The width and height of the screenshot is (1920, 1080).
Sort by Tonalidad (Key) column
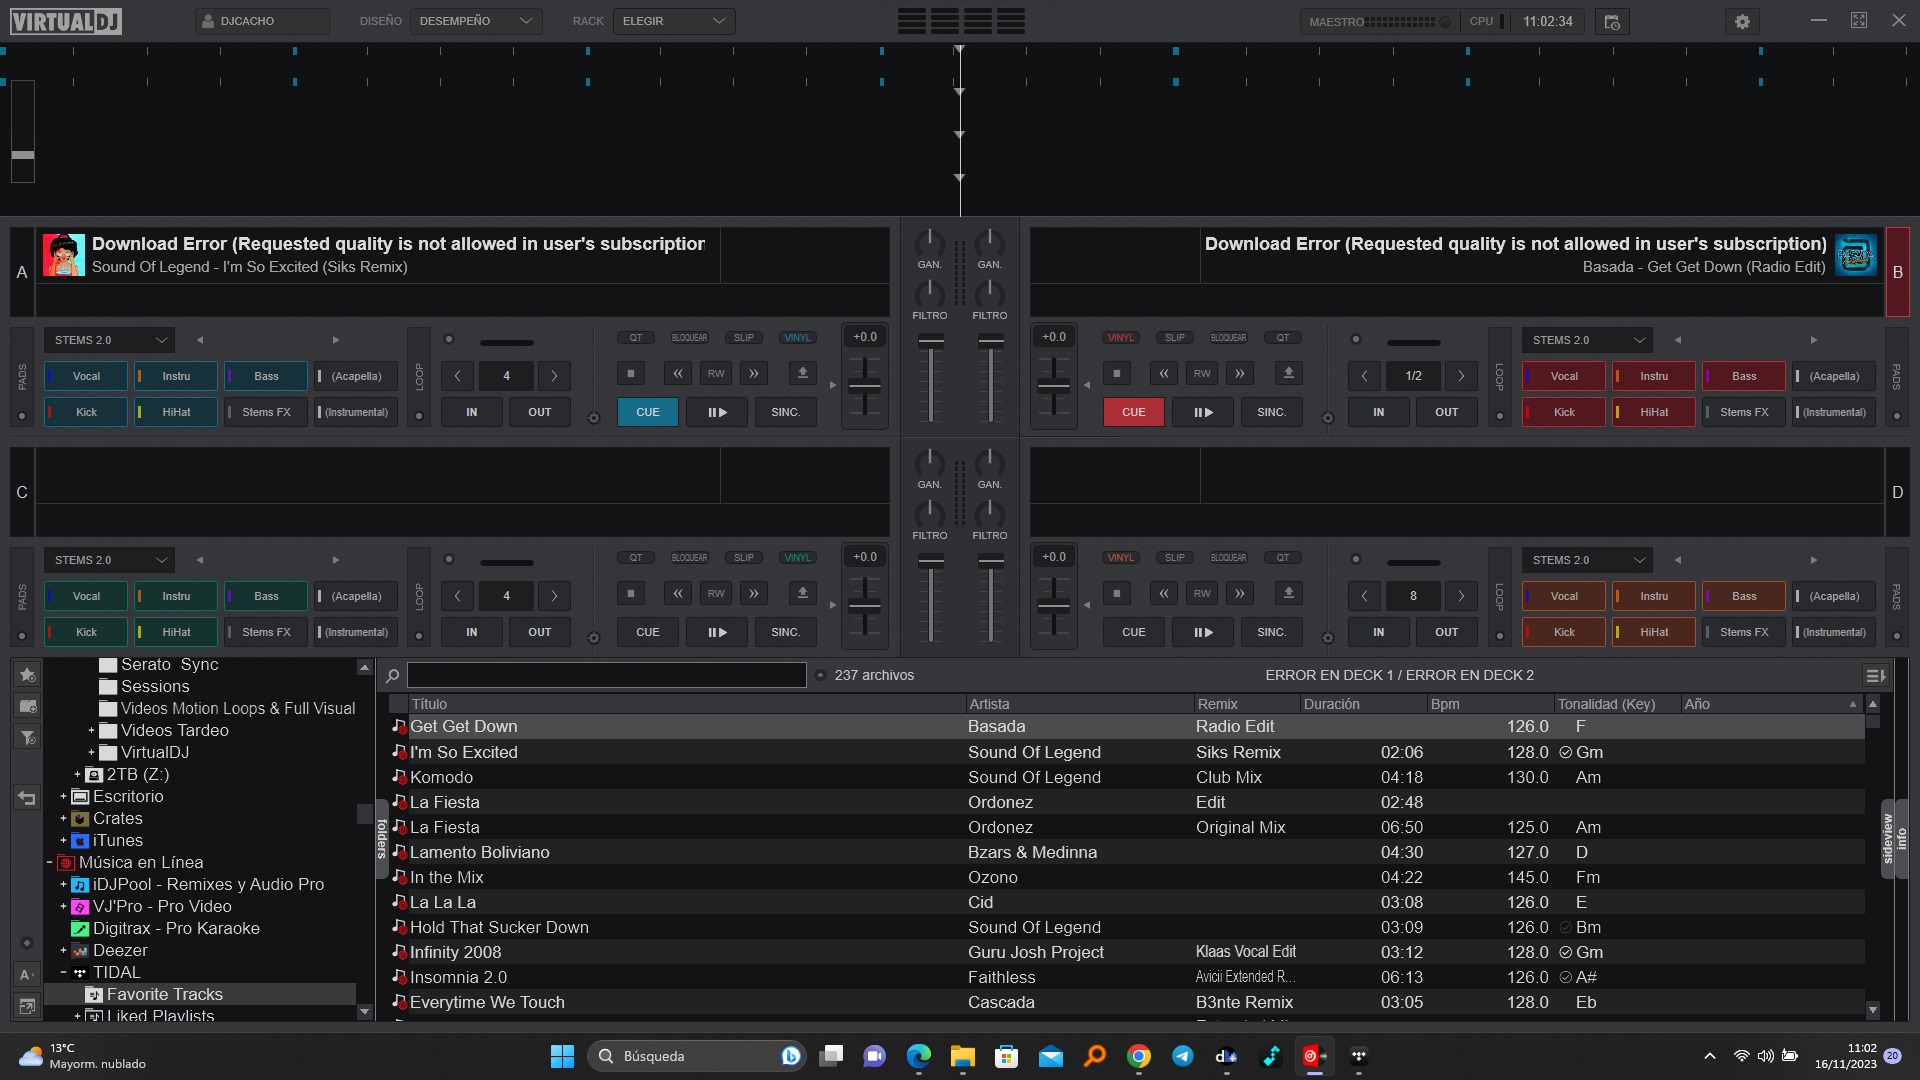pos(1617,704)
